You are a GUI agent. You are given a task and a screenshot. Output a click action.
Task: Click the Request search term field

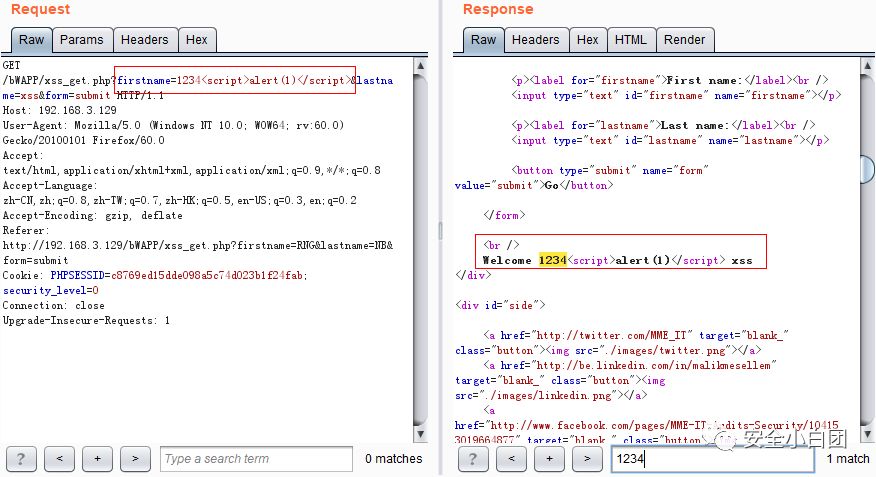click(x=256, y=459)
